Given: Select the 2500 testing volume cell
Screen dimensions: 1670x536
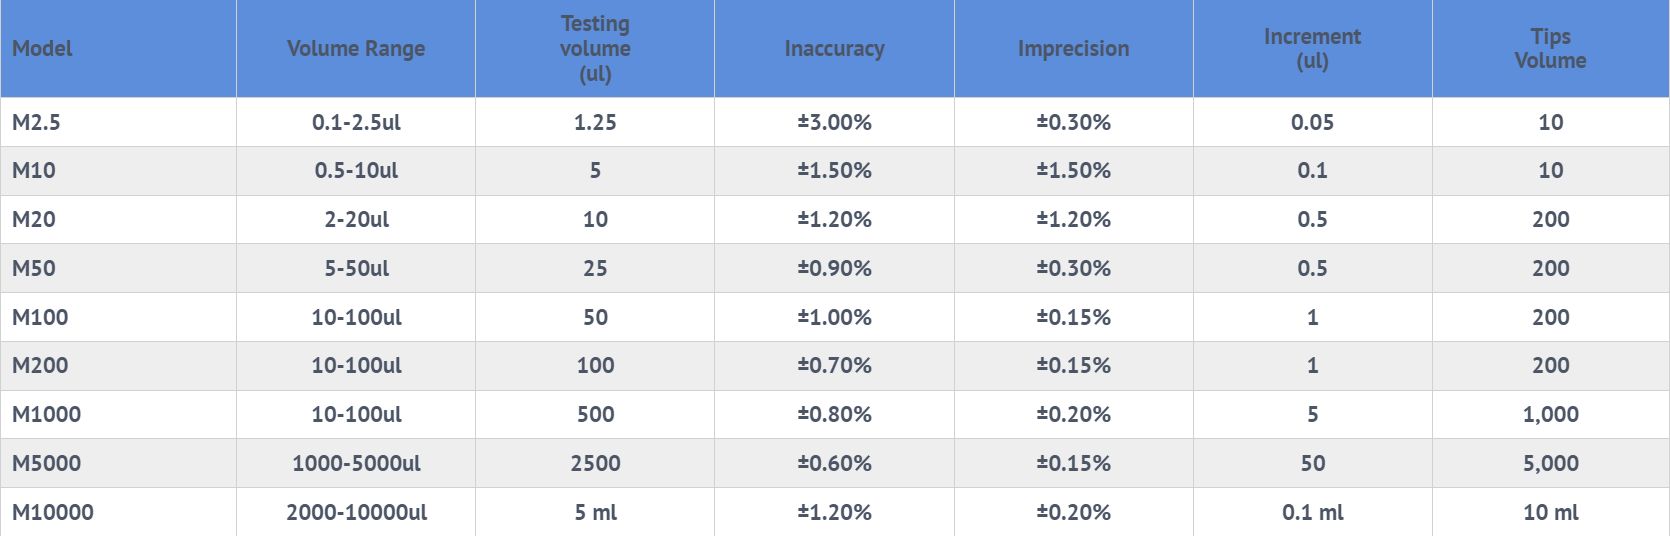Looking at the screenshot, I should tap(595, 463).
